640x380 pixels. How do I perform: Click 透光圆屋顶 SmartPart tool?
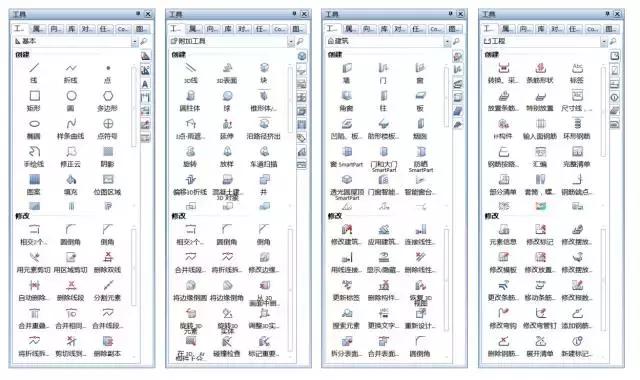coord(347,187)
